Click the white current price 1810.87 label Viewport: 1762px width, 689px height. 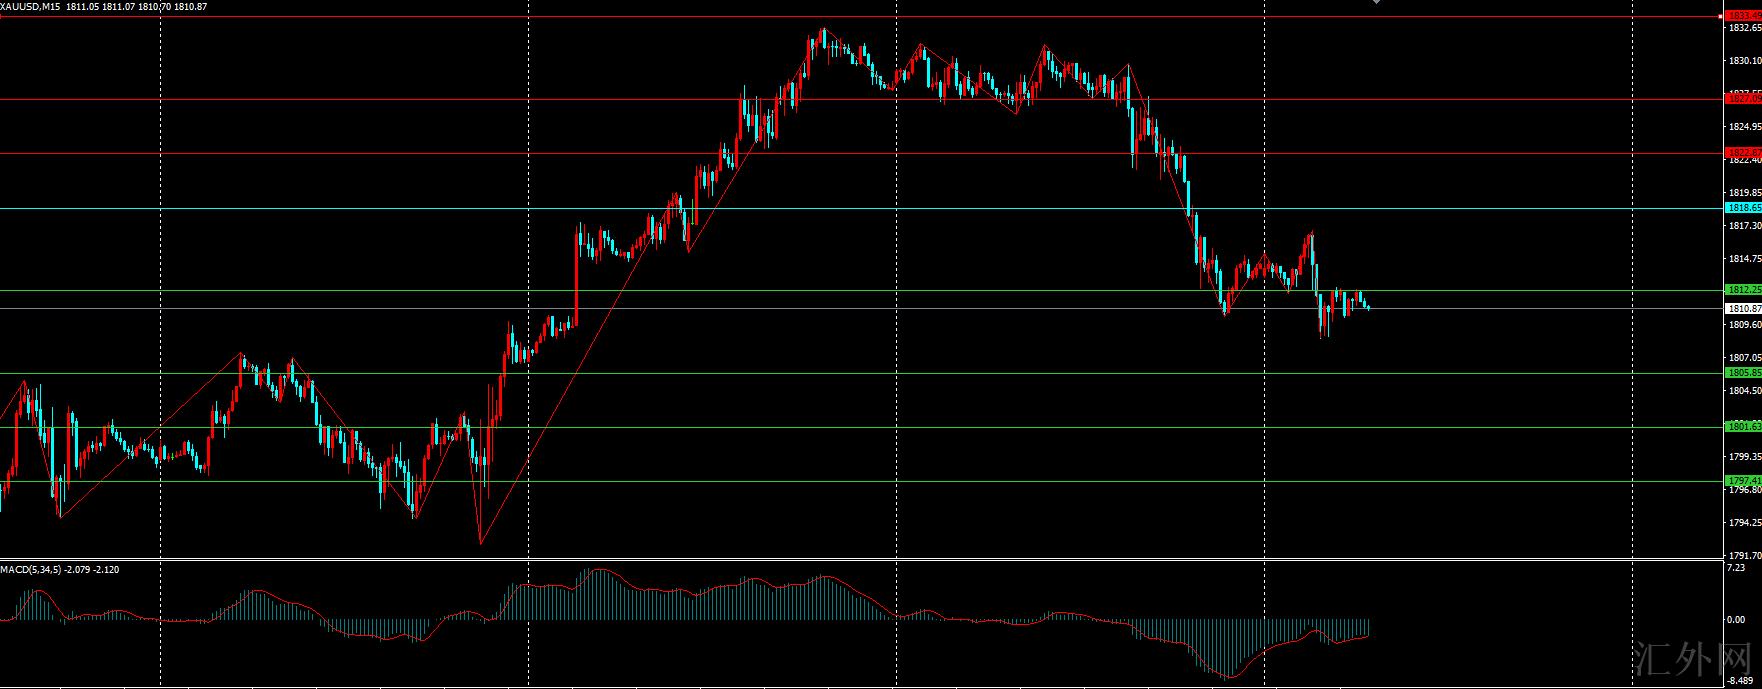pos(1744,309)
